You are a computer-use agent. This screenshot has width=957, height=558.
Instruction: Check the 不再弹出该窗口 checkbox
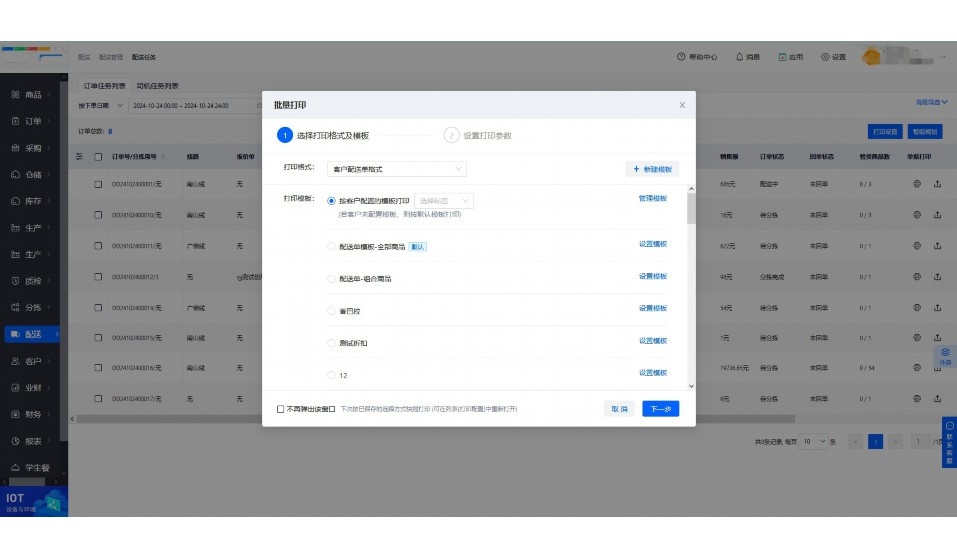[281, 409]
